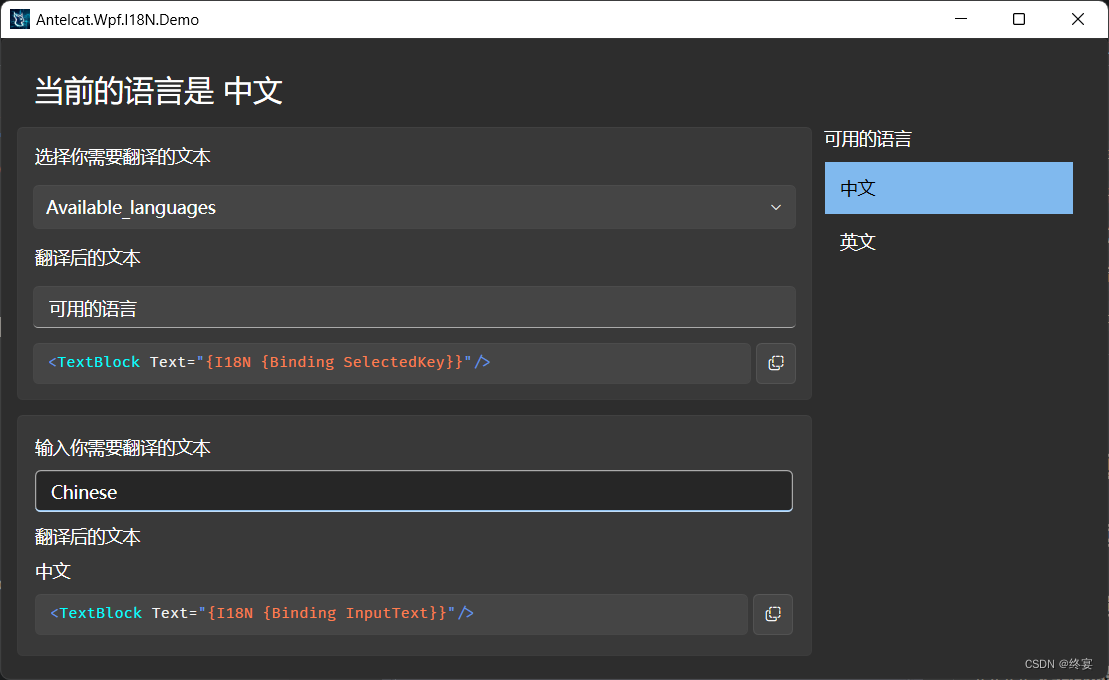The width and height of the screenshot is (1109, 680).
Task: Focus the 可用的语言 translated text box
Action: (x=414, y=307)
